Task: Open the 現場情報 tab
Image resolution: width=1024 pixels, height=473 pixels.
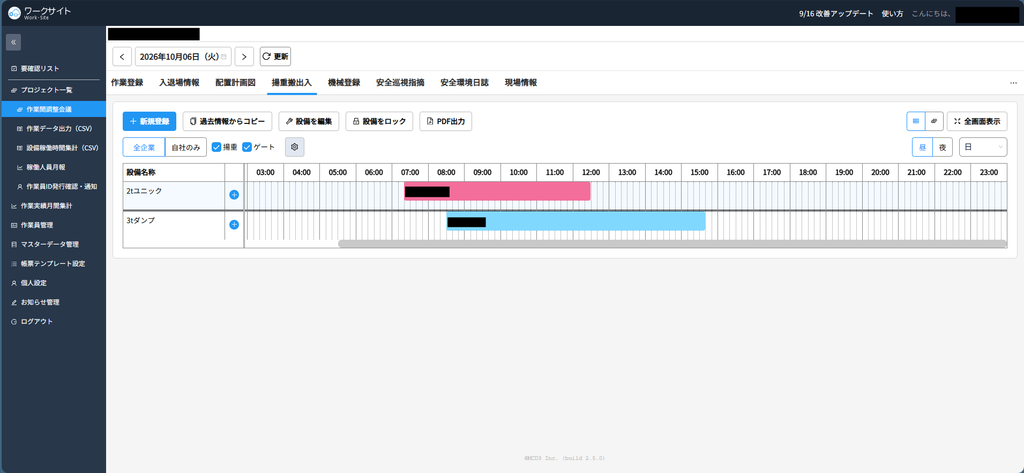Action: click(520, 83)
